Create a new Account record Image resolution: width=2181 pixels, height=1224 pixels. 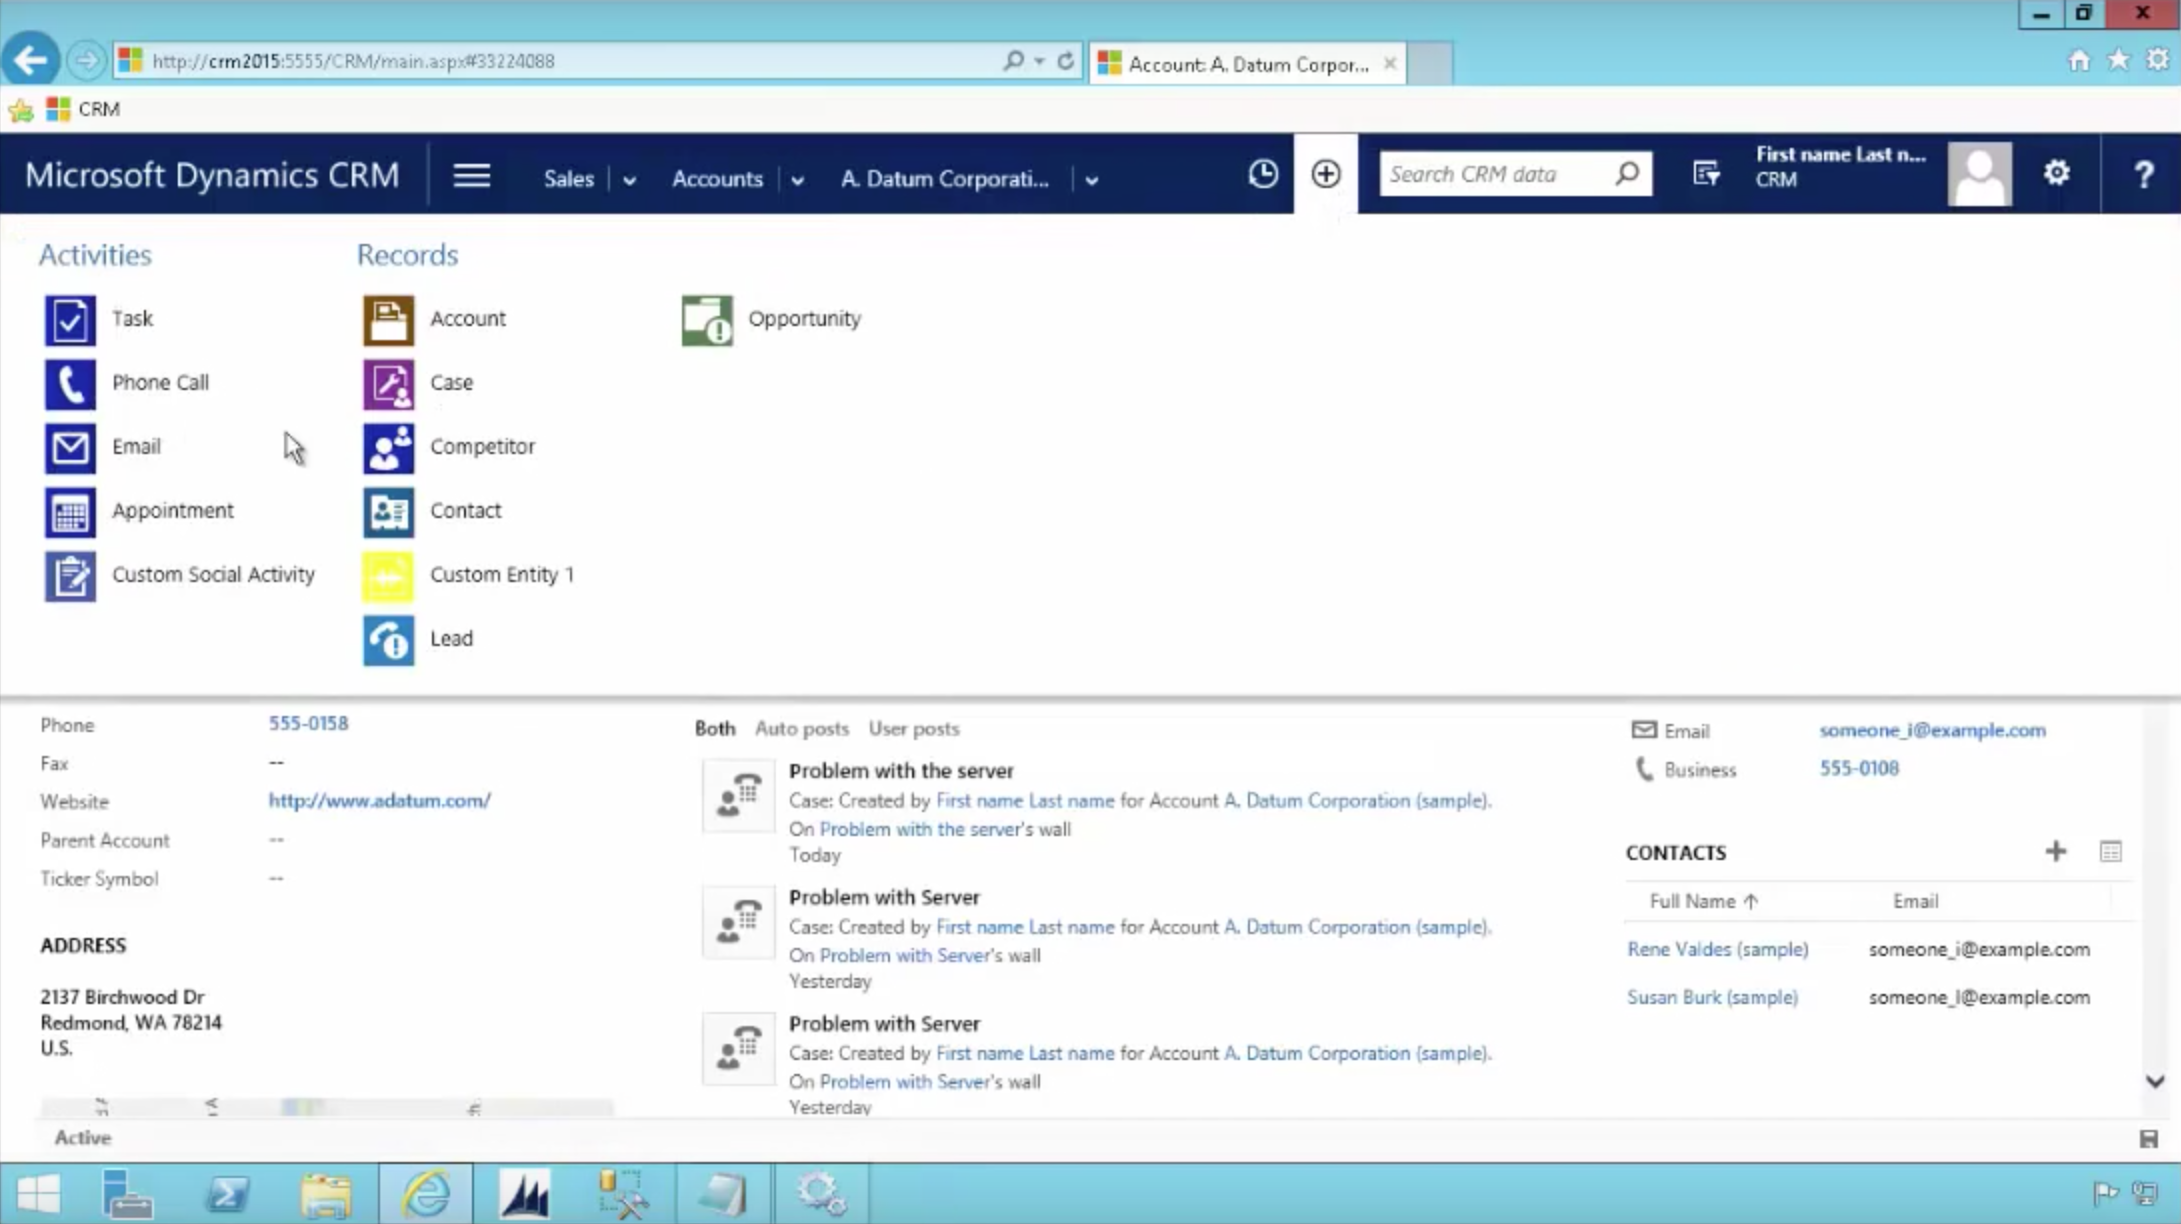point(435,319)
